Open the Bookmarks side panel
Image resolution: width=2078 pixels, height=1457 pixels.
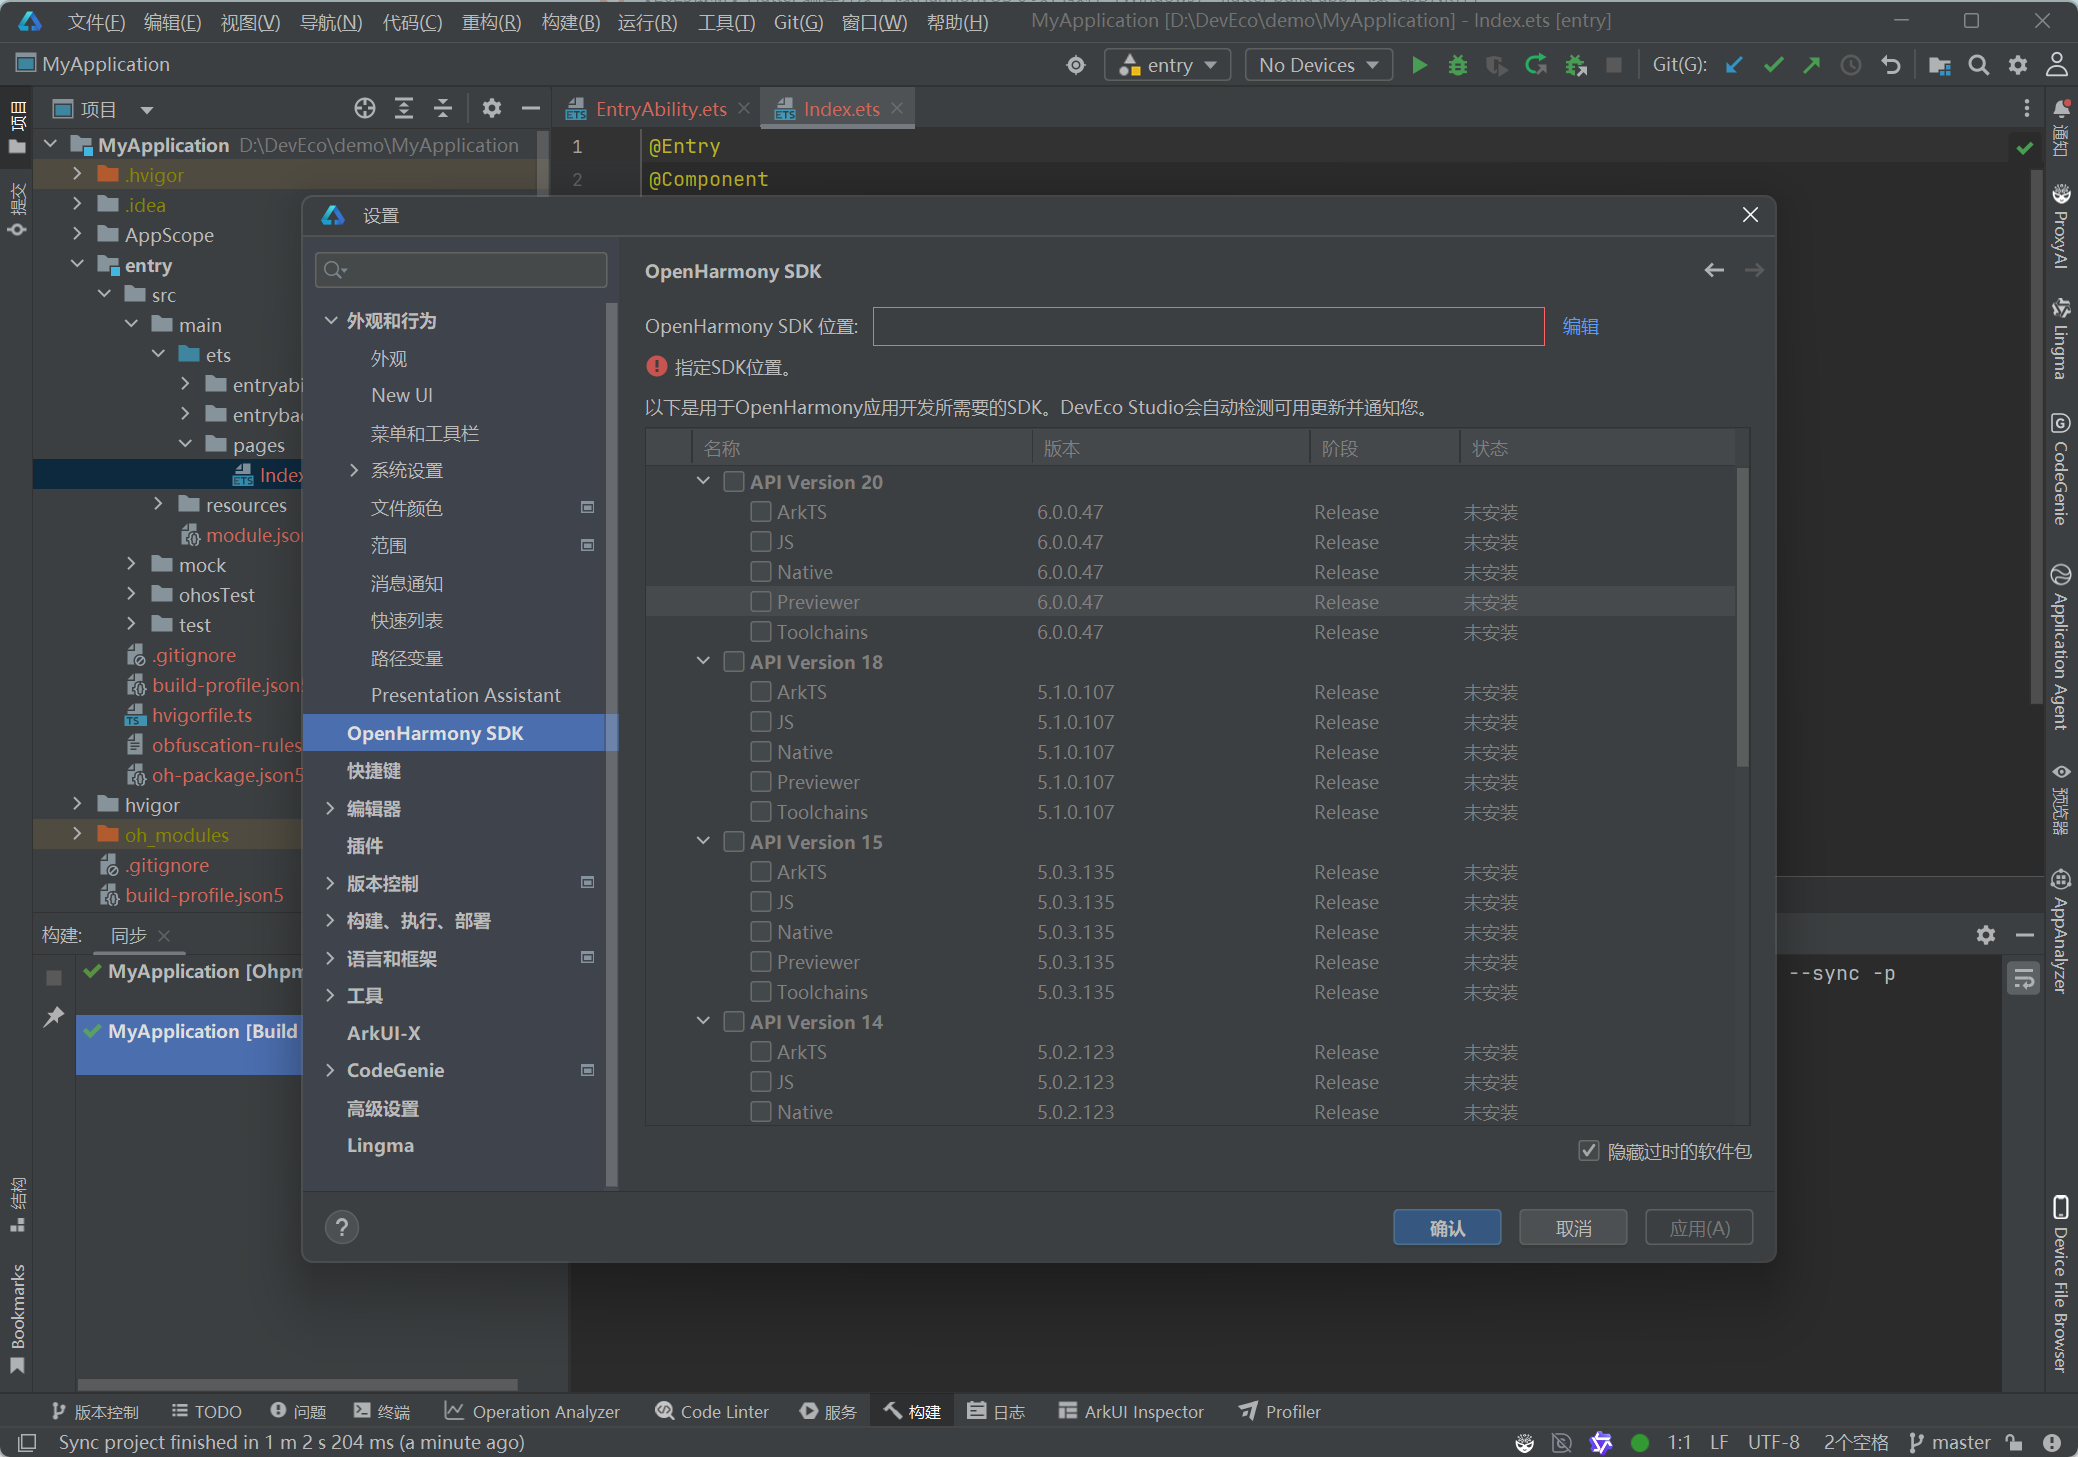click(17, 1318)
